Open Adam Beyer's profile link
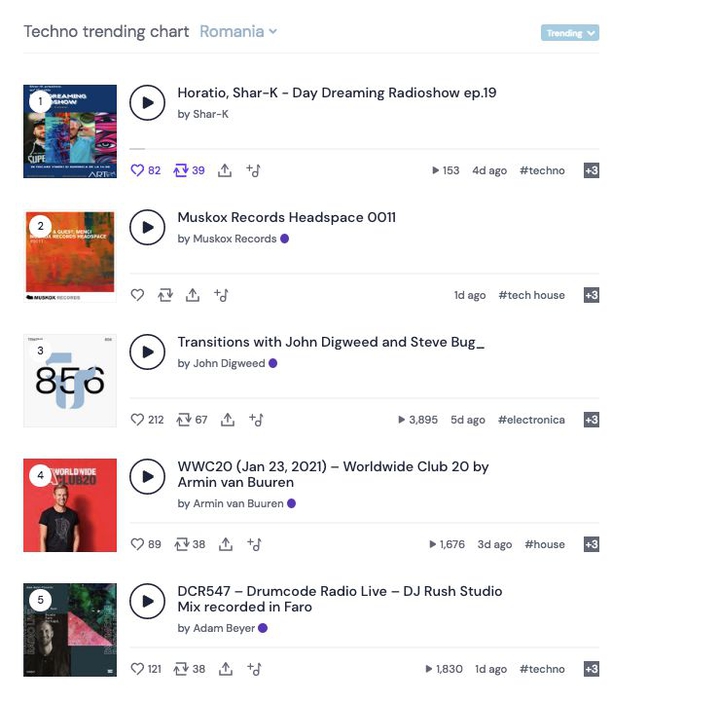The width and height of the screenshot is (720, 702). (224, 628)
